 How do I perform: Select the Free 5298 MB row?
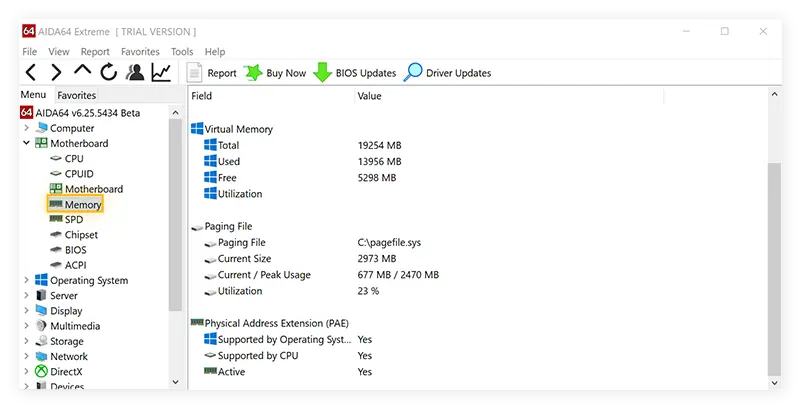[x=300, y=178]
